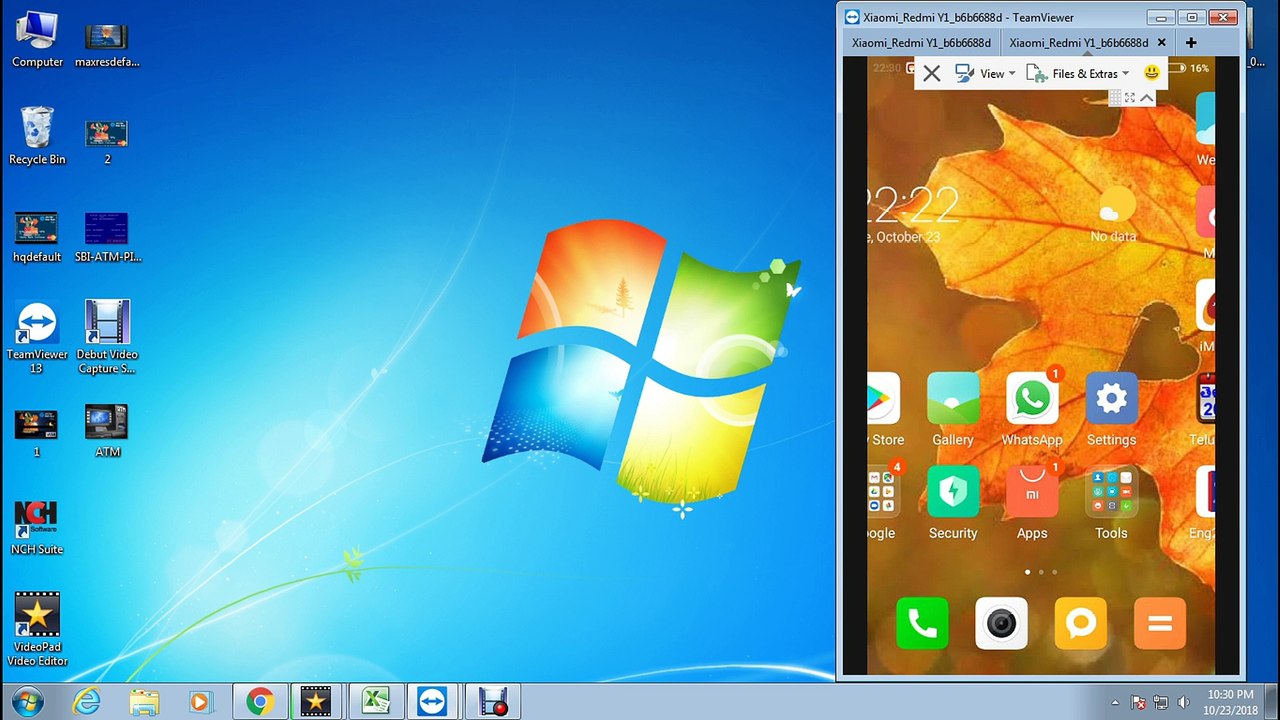Viewport: 1280px width, 720px height.
Task: Open the WhatsApp app on the phone
Action: pos(1032,398)
